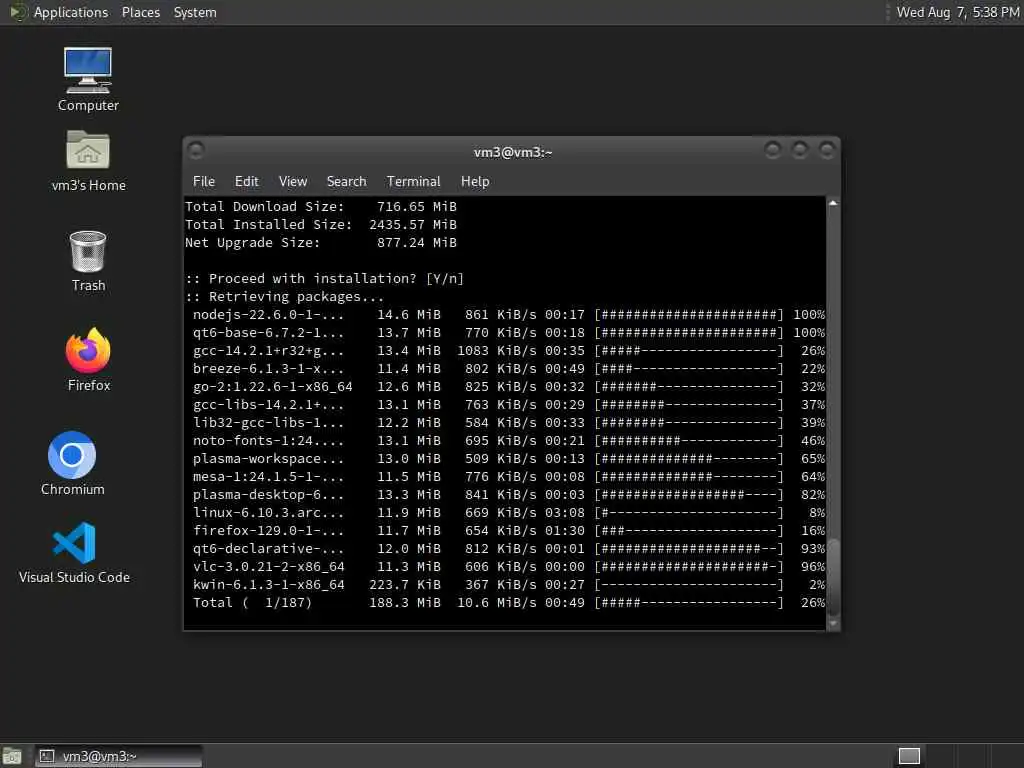Click the linux-6.10.3.arc package row
Image resolution: width=1024 pixels, height=768 pixels.
coord(508,513)
